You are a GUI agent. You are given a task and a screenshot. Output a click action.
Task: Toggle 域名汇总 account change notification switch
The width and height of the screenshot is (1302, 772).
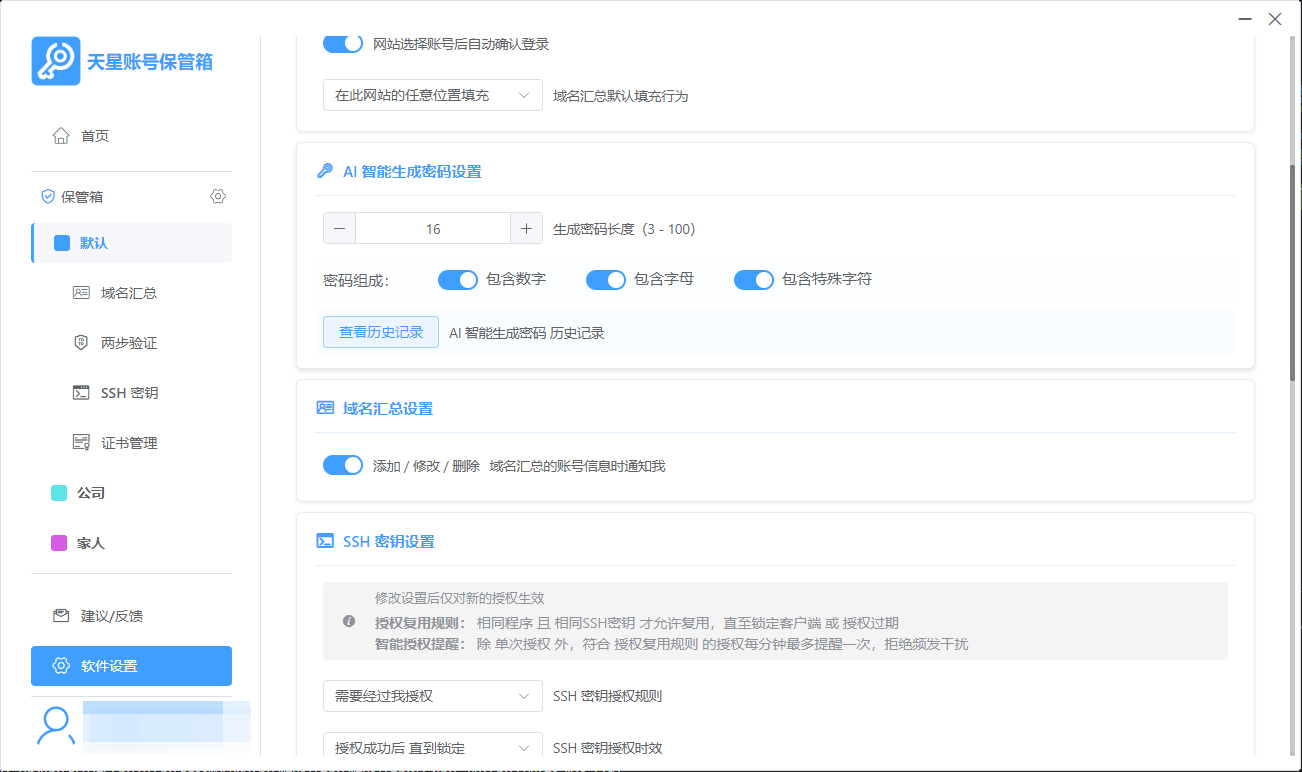point(343,466)
